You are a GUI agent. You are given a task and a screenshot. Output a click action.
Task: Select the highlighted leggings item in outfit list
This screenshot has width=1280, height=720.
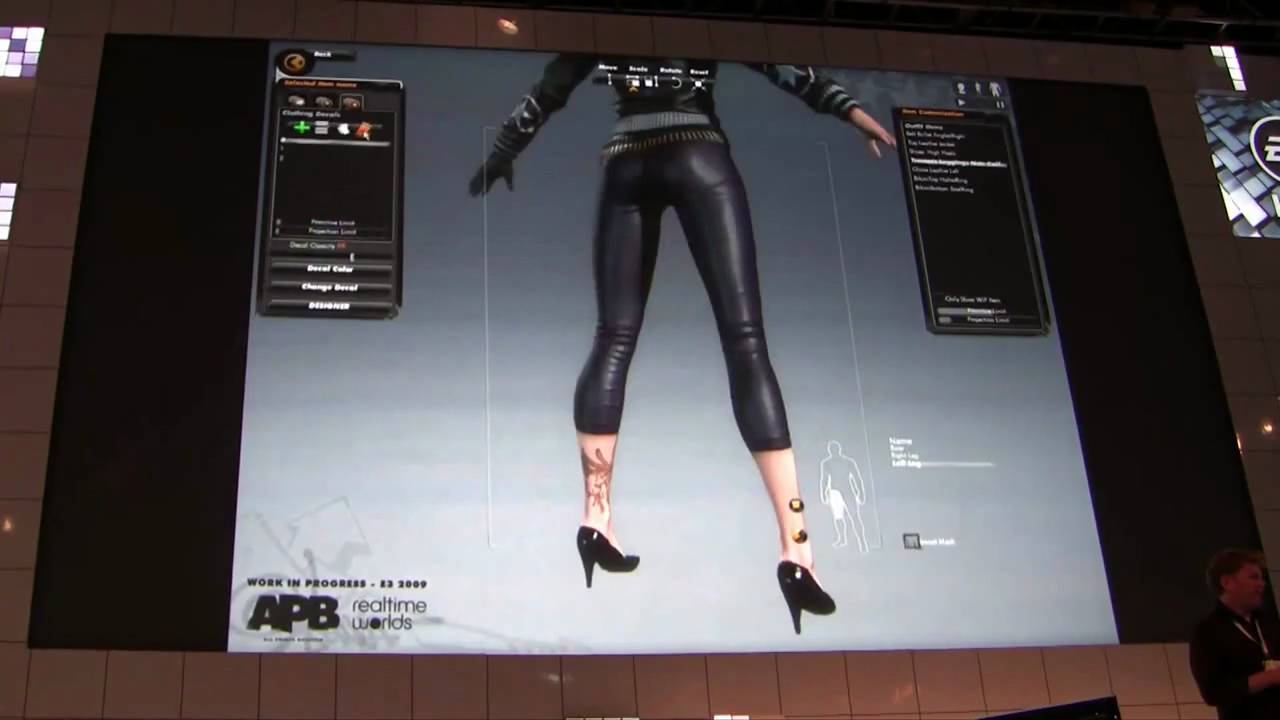click(x=959, y=164)
